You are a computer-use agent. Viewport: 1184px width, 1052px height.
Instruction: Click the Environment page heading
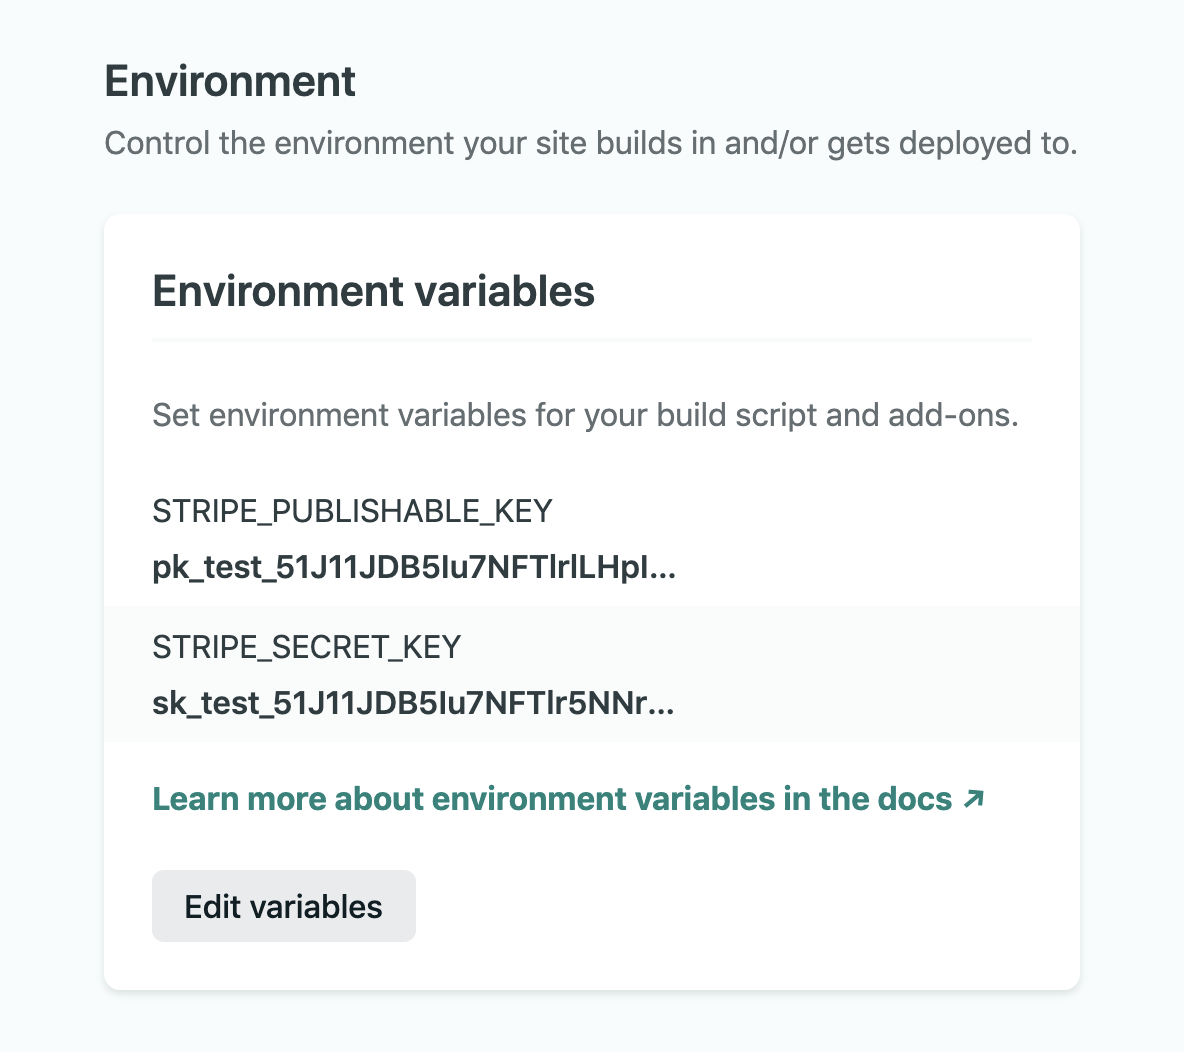pyautogui.click(x=229, y=82)
